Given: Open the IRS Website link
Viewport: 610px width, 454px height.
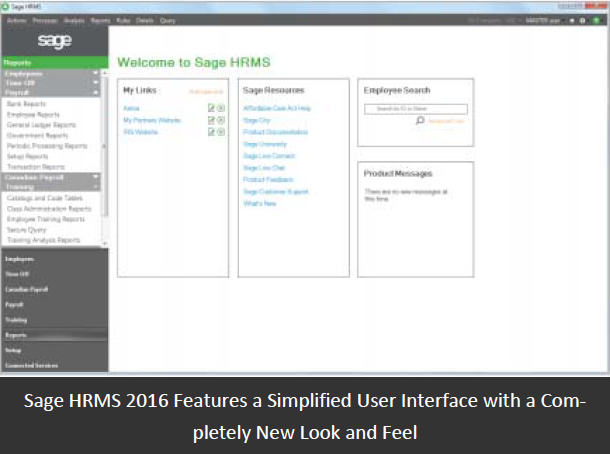Looking at the screenshot, I should coord(140,132).
